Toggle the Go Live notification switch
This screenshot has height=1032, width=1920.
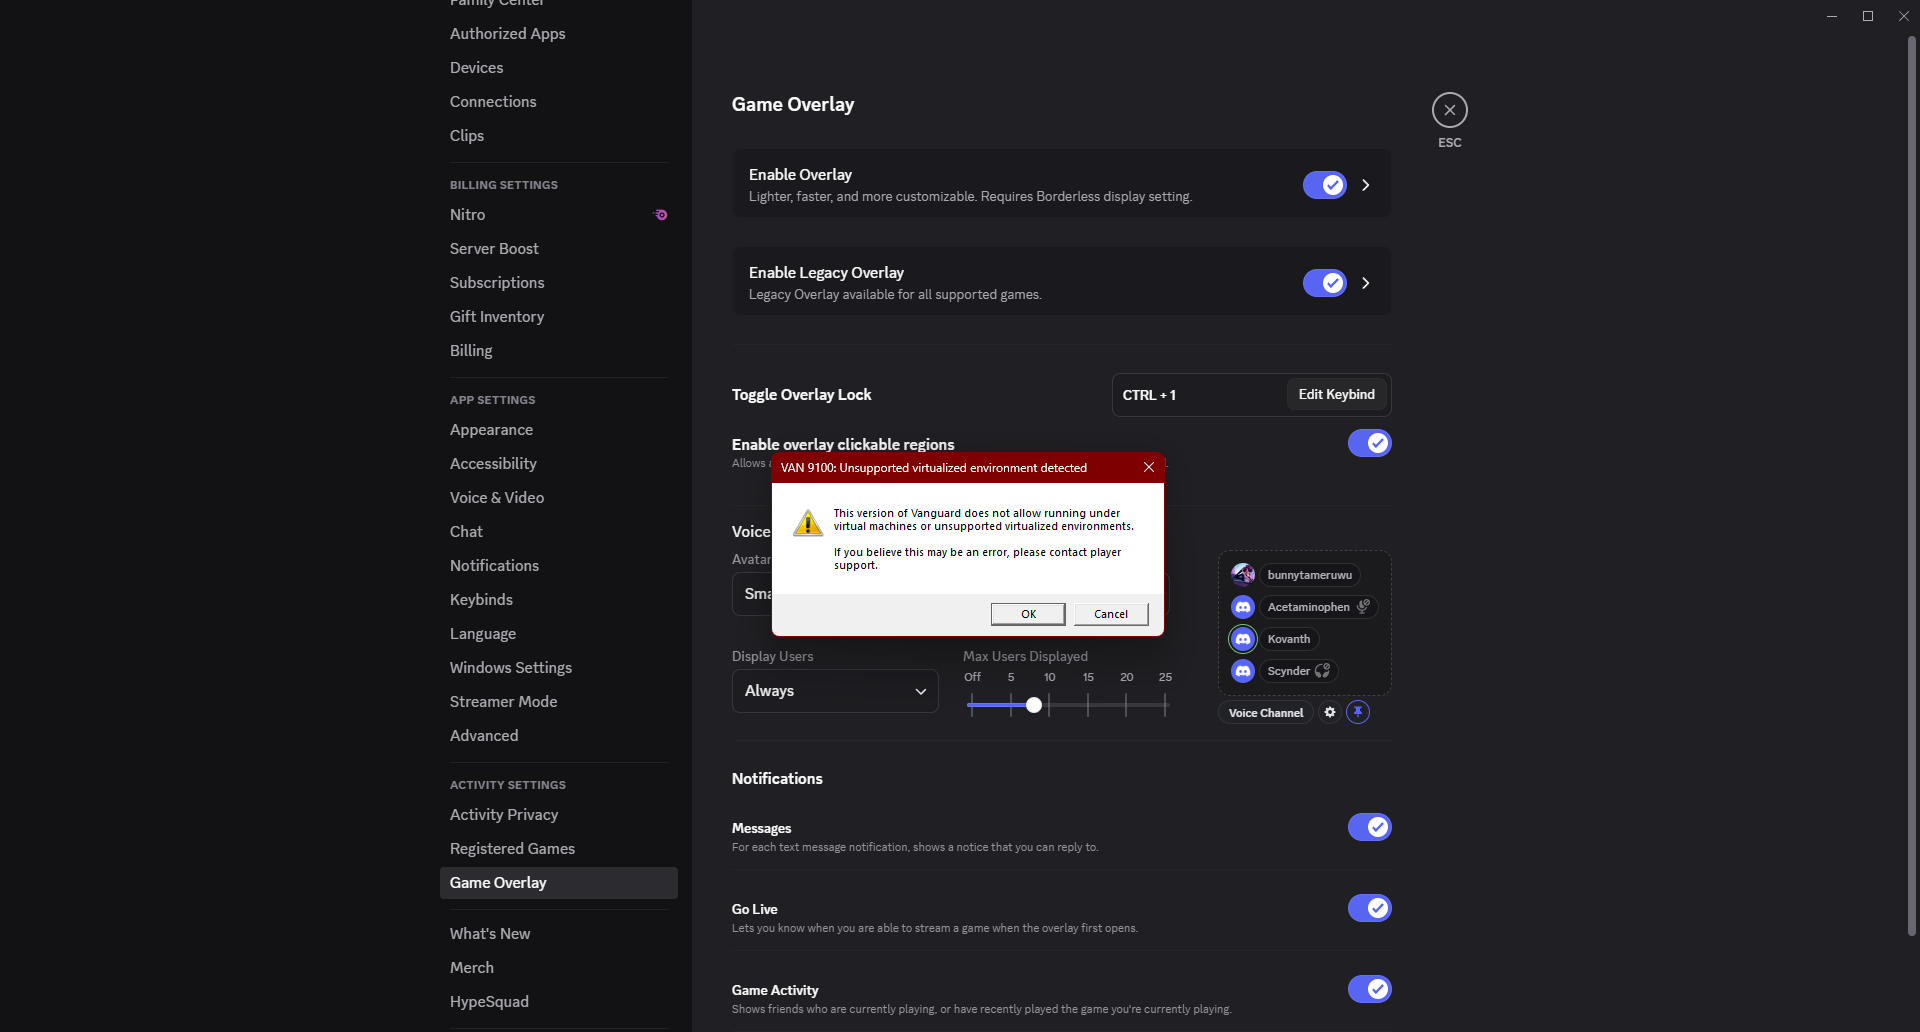[x=1370, y=908]
